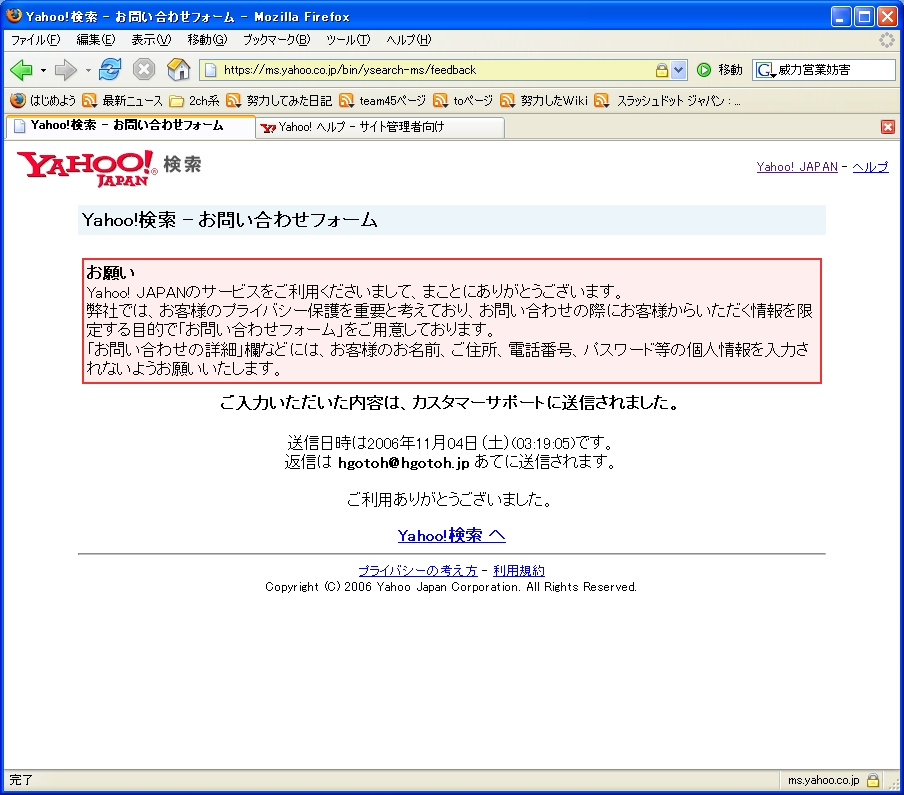Click the Yahoo!検索 へ link
Screen dimensions: 904x795
[x=451, y=536]
